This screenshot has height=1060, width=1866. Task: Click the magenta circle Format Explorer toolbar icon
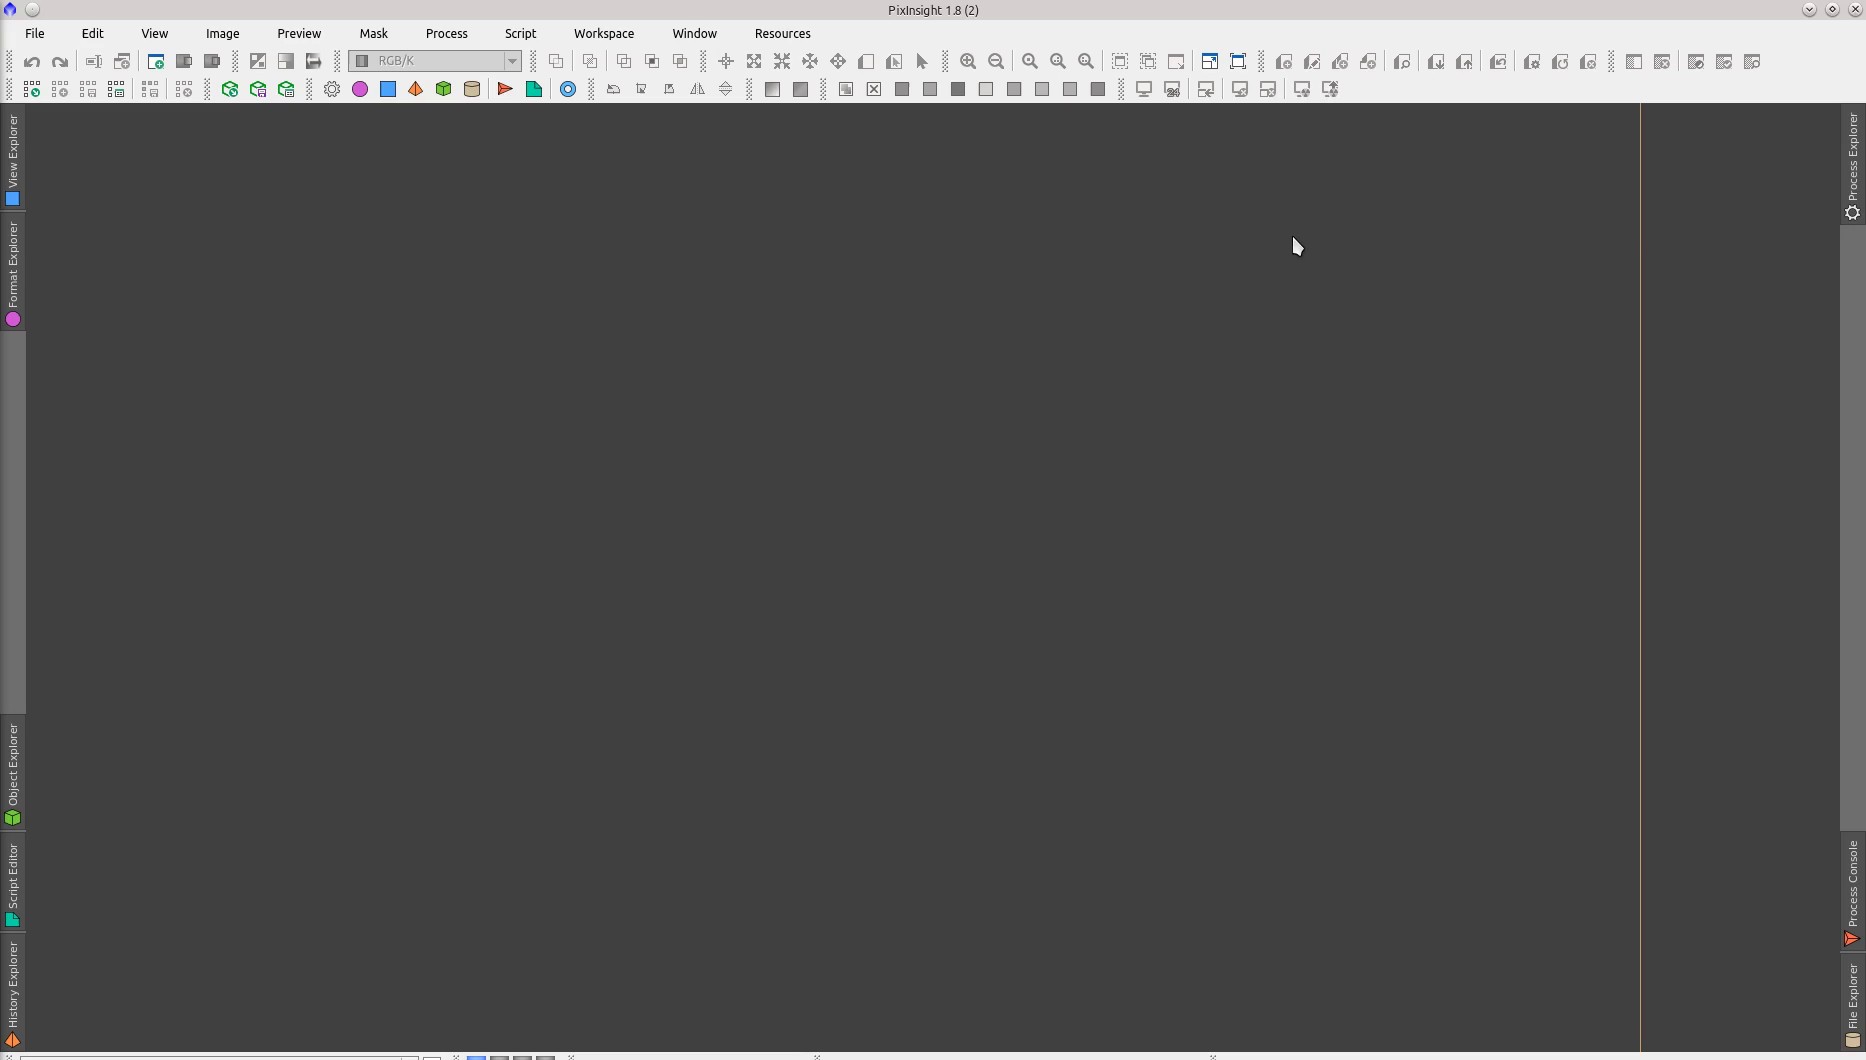pyautogui.click(x=360, y=90)
